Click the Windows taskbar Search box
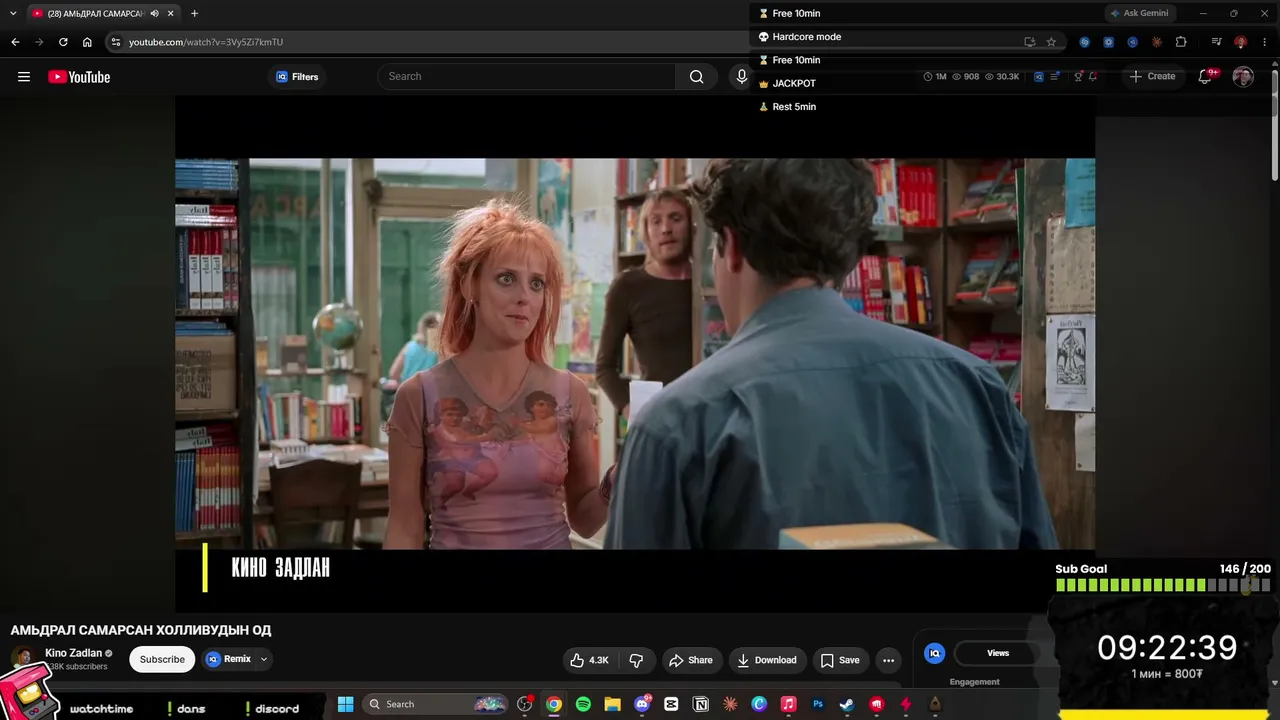 click(435, 704)
